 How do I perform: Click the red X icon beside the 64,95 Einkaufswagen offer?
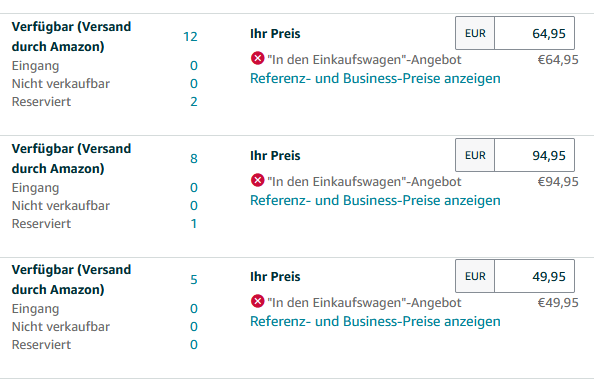(x=258, y=59)
